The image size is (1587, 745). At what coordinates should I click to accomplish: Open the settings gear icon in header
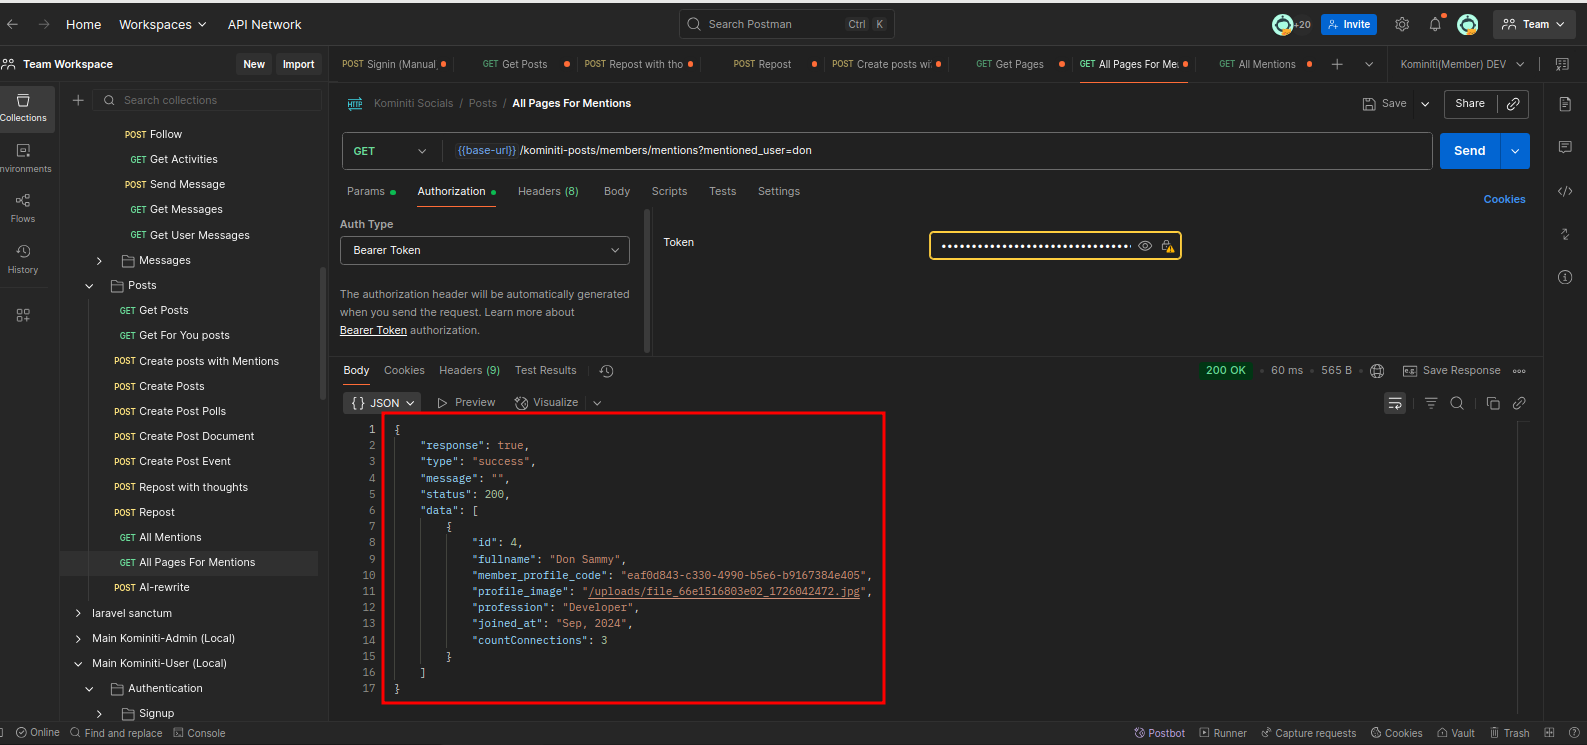click(1402, 25)
